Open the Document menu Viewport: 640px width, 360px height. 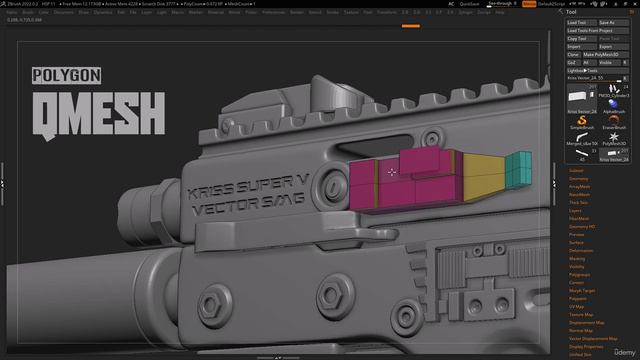64,12
